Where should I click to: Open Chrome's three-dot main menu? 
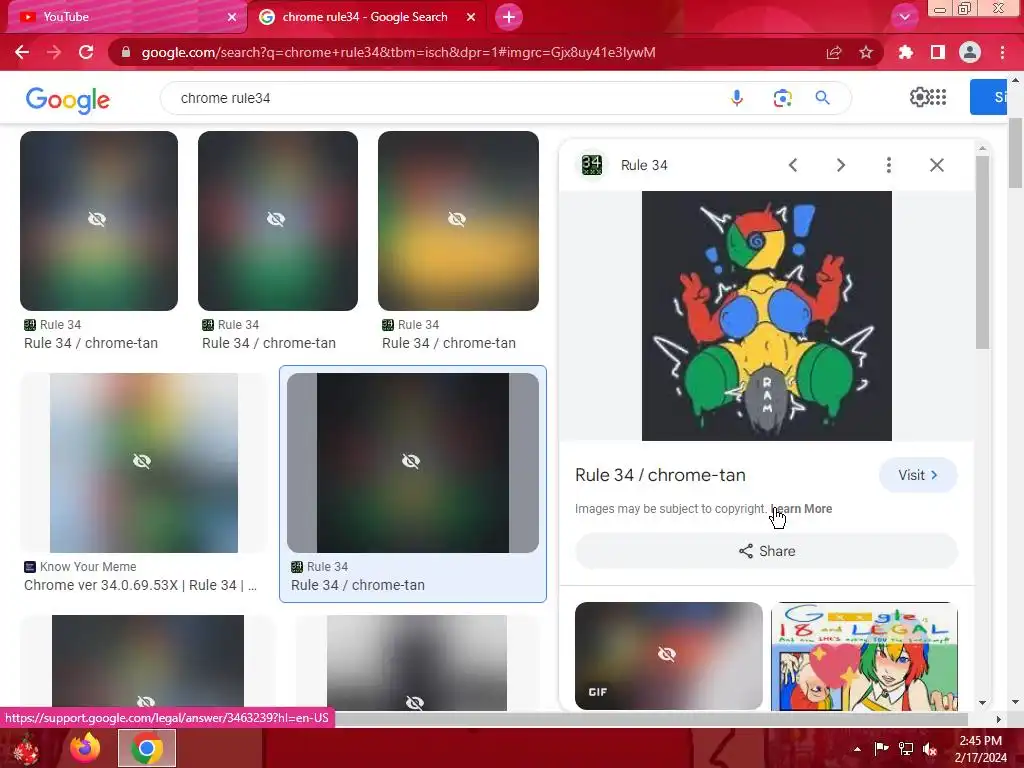pos(1002,52)
